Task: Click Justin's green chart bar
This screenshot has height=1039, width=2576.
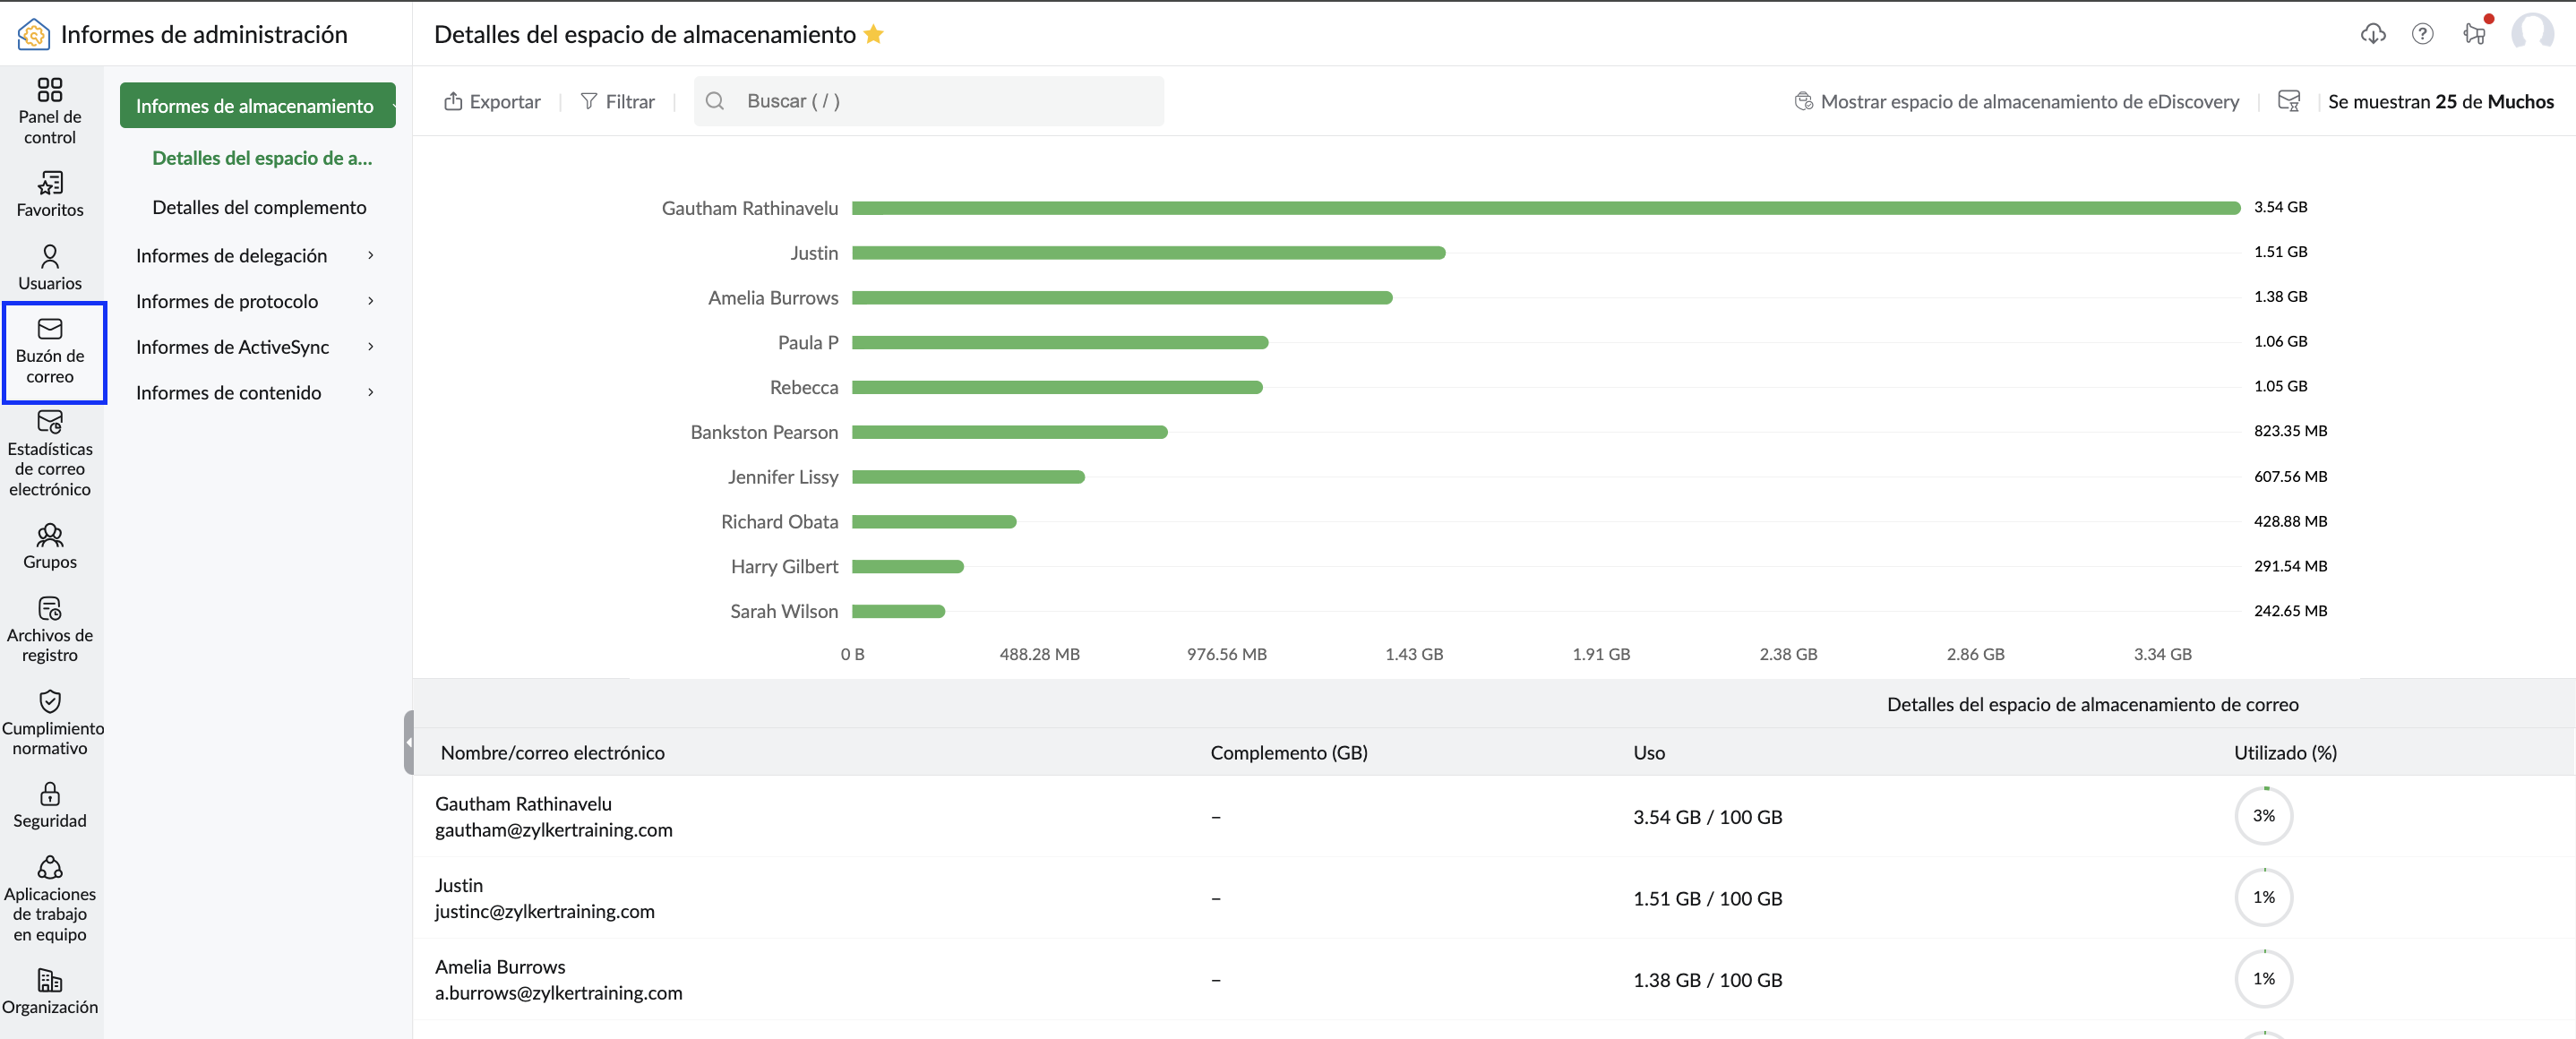Action: [x=1148, y=253]
